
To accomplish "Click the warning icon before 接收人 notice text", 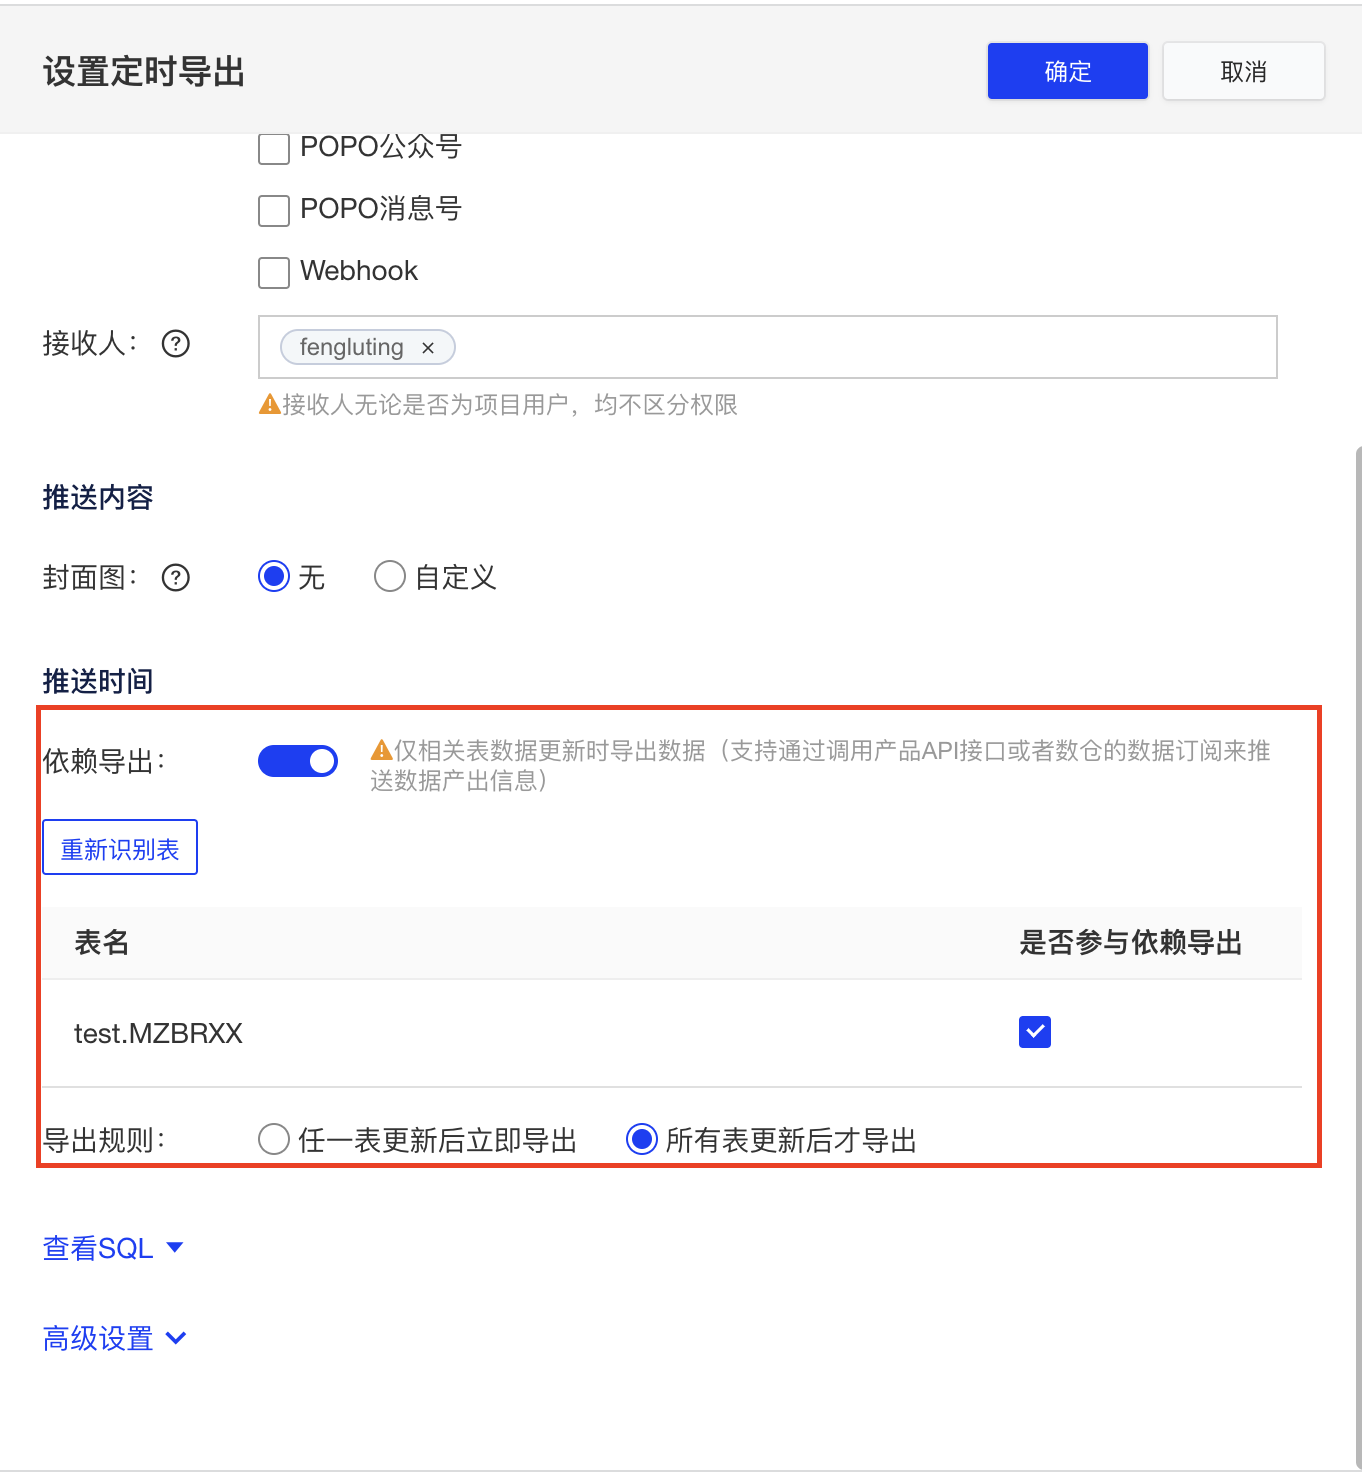I will tap(270, 403).
